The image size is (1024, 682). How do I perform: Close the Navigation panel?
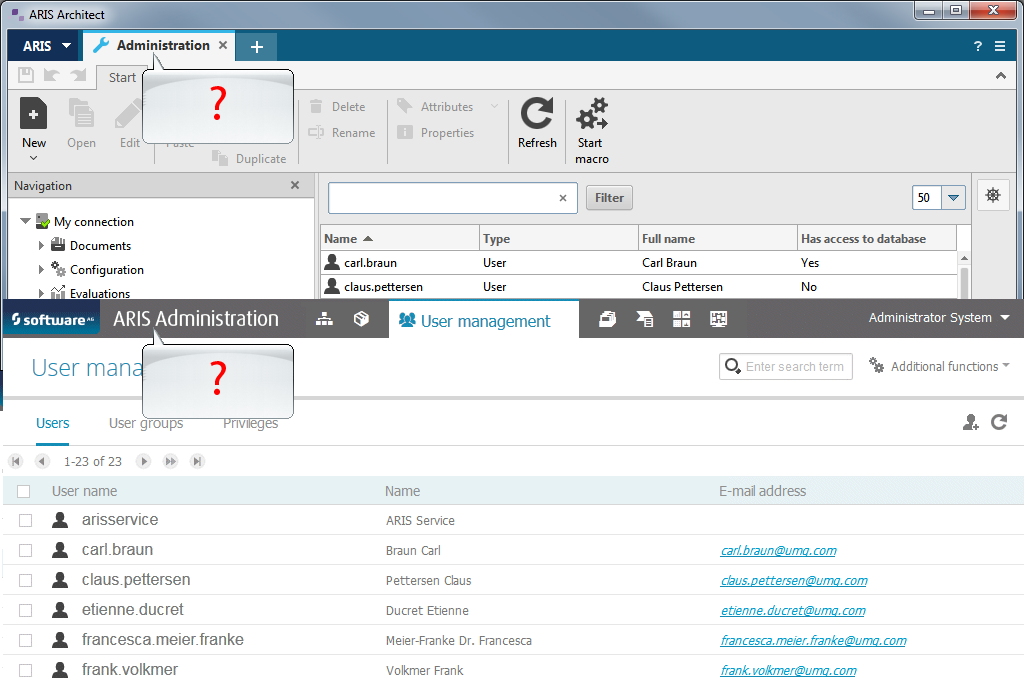[x=295, y=186]
